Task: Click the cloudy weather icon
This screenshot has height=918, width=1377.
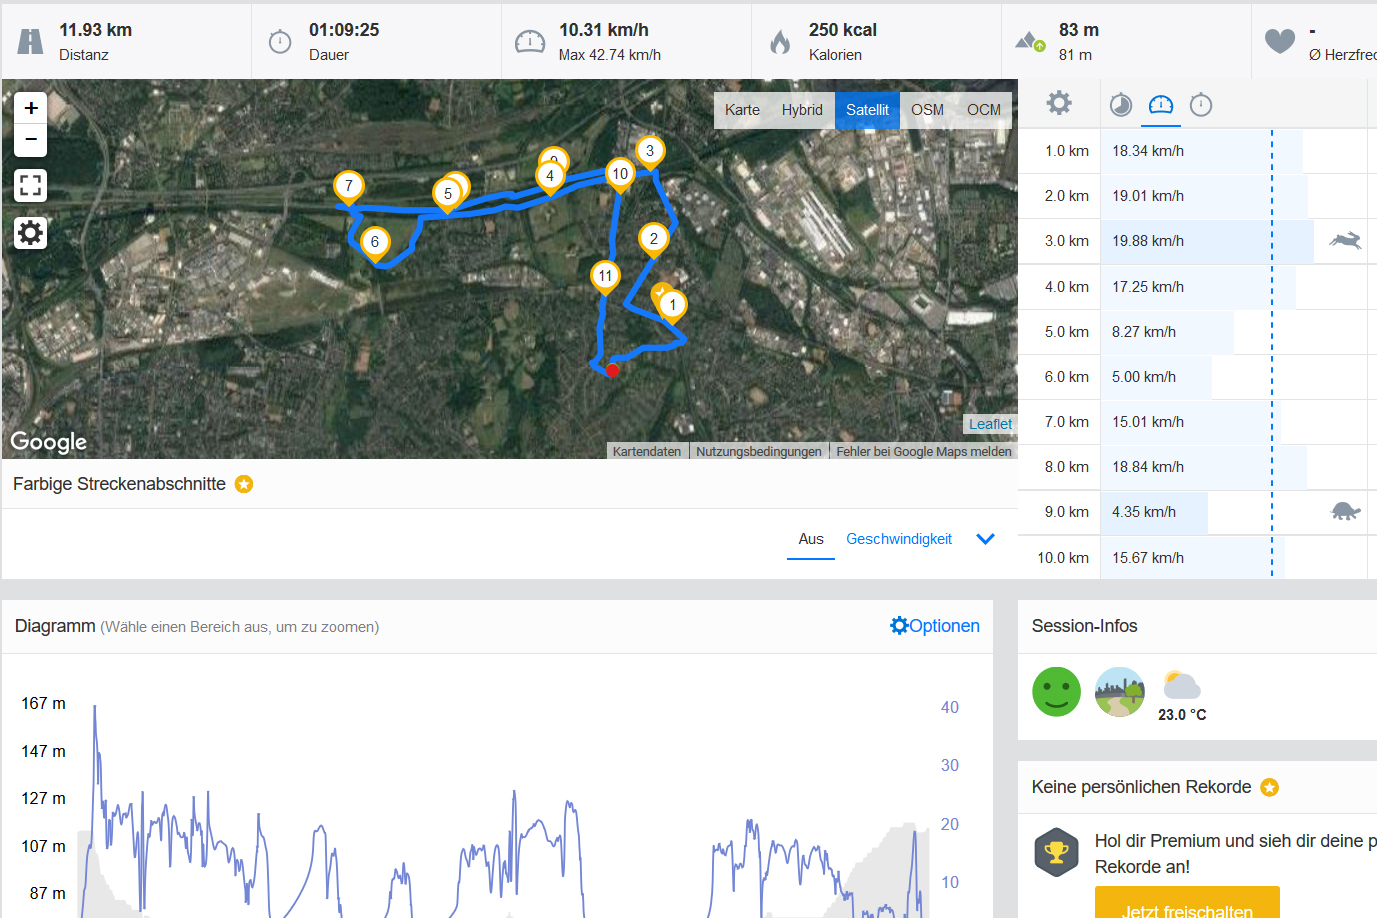Action: pos(1182,685)
